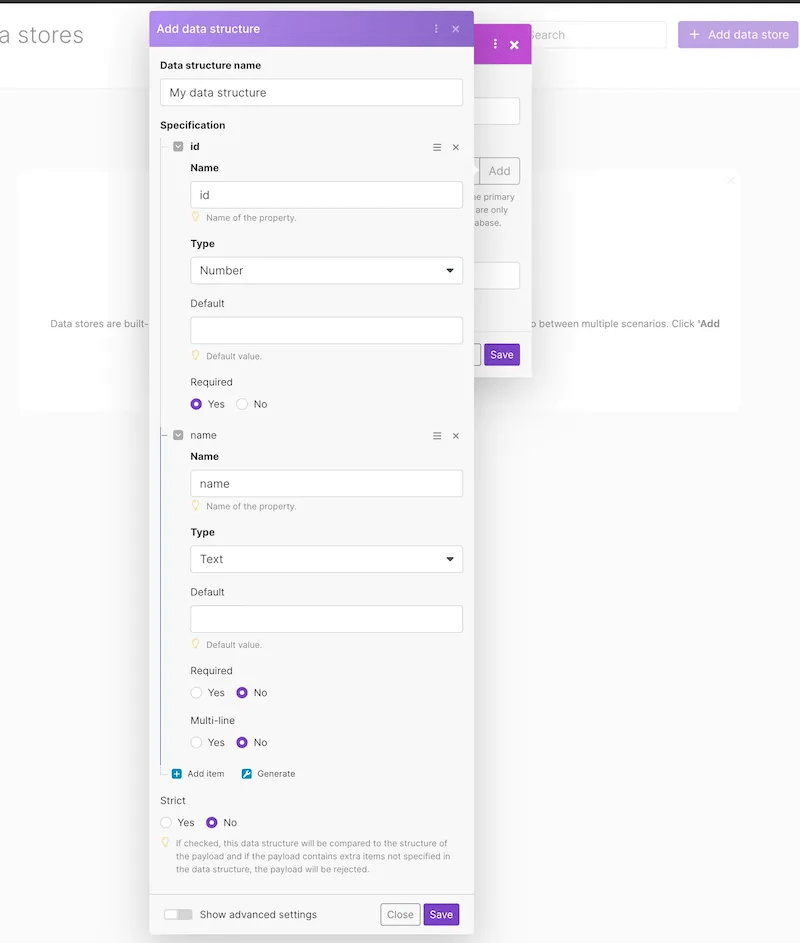Click the Generate wrench icon
This screenshot has height=943, width=800.
[245, 773]
